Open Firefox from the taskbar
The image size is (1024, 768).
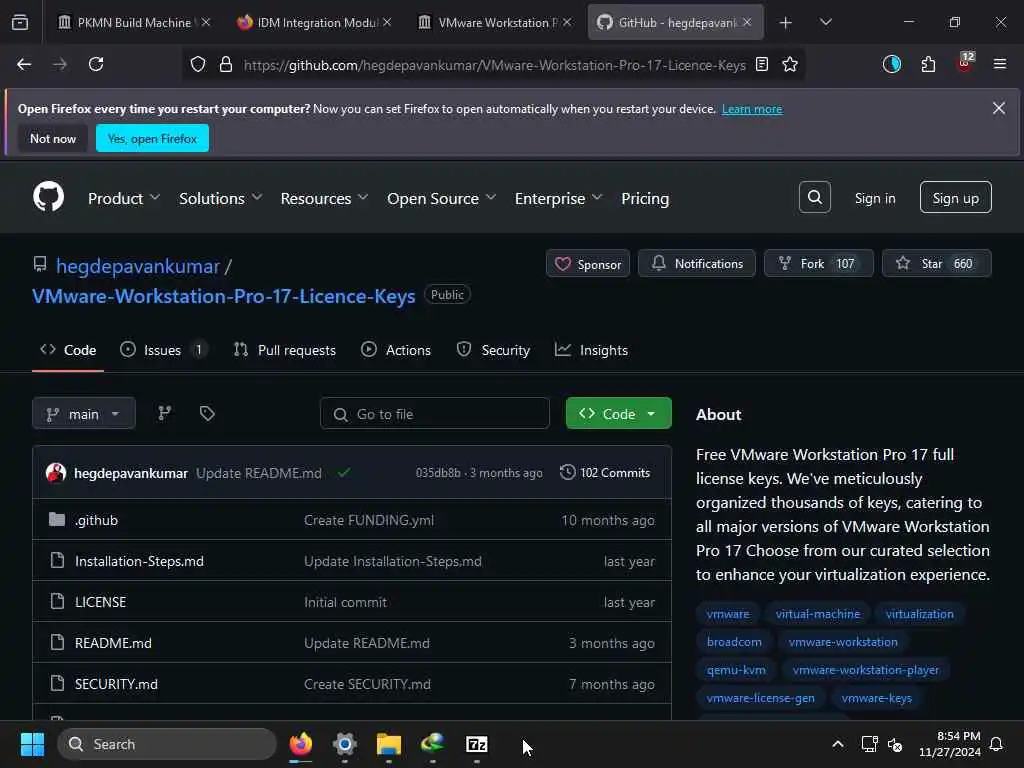(x=300, y=744)
